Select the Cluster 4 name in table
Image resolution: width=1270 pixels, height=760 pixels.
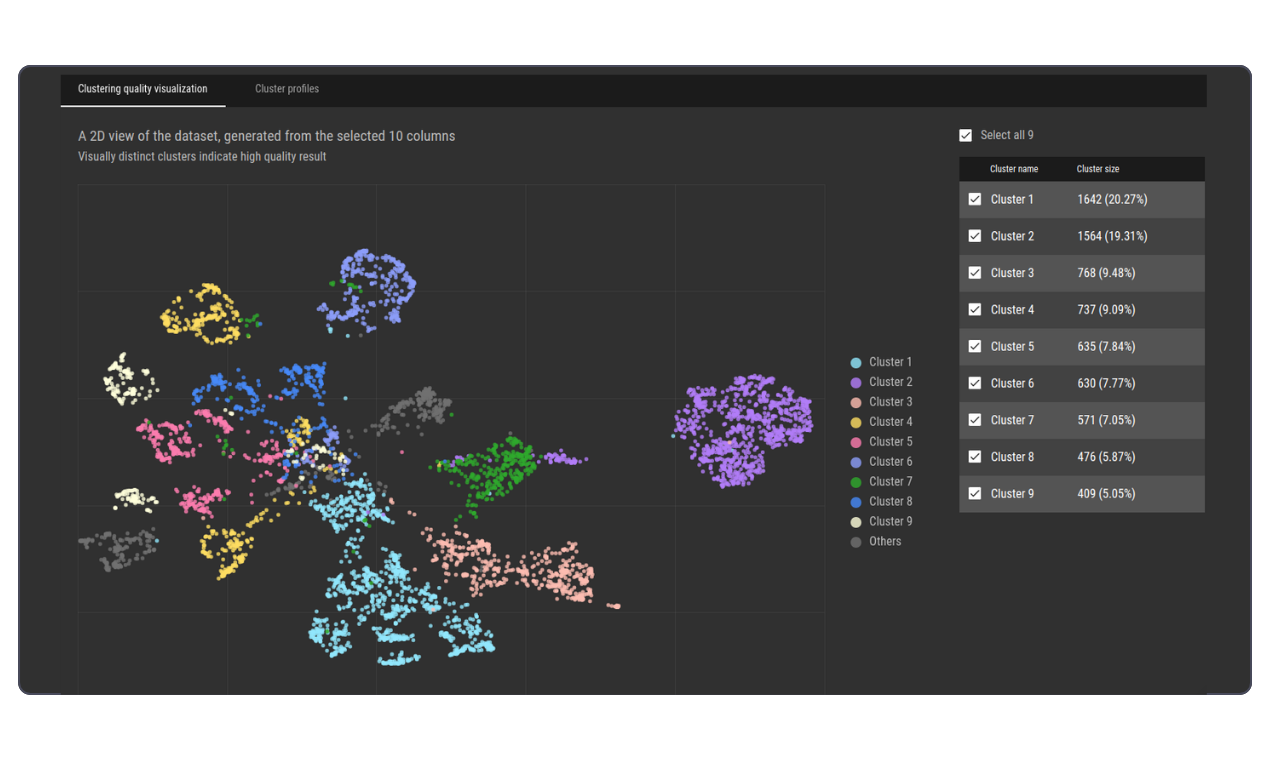[x=1012, y=309]
